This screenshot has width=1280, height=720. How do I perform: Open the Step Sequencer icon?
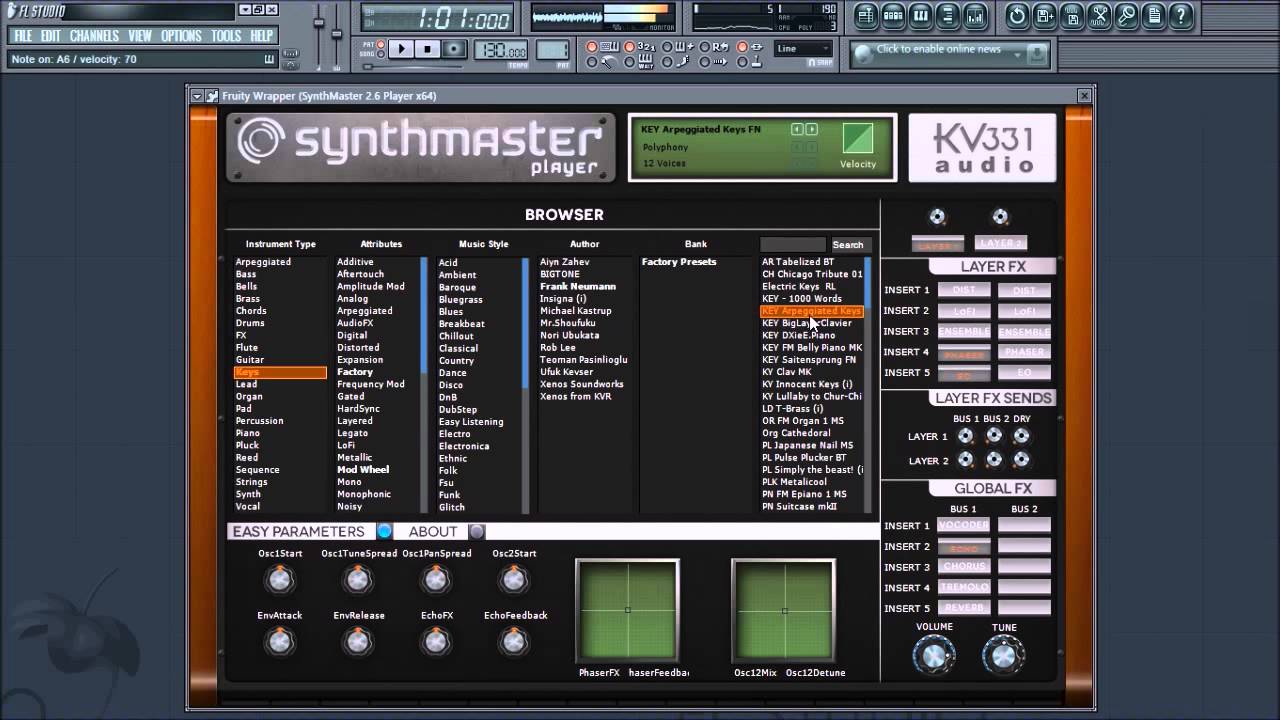coord(894,15)
